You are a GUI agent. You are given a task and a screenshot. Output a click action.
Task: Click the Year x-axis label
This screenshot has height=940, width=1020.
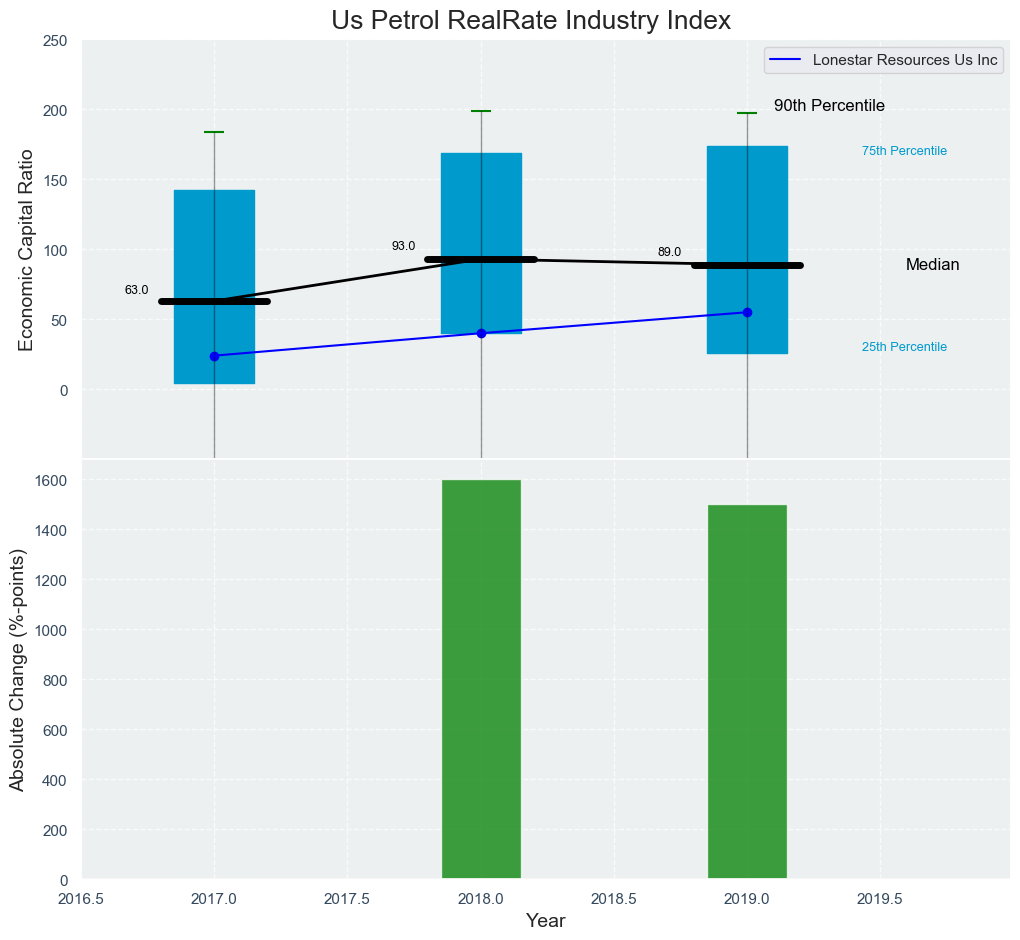[x=545, y=921]
